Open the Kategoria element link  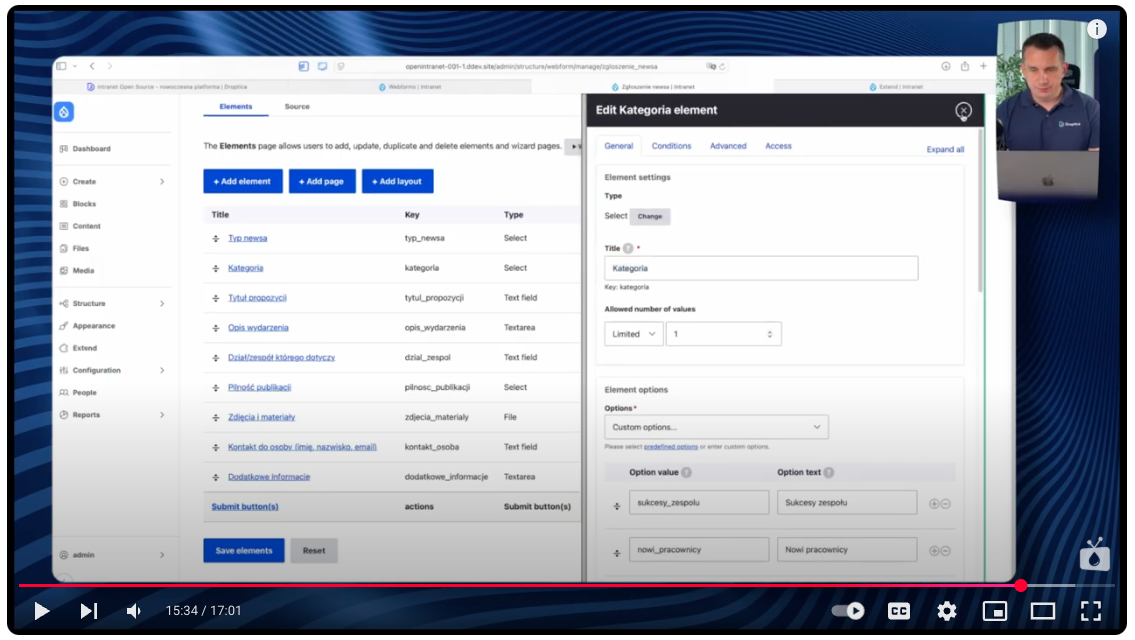tap(245, 268)
